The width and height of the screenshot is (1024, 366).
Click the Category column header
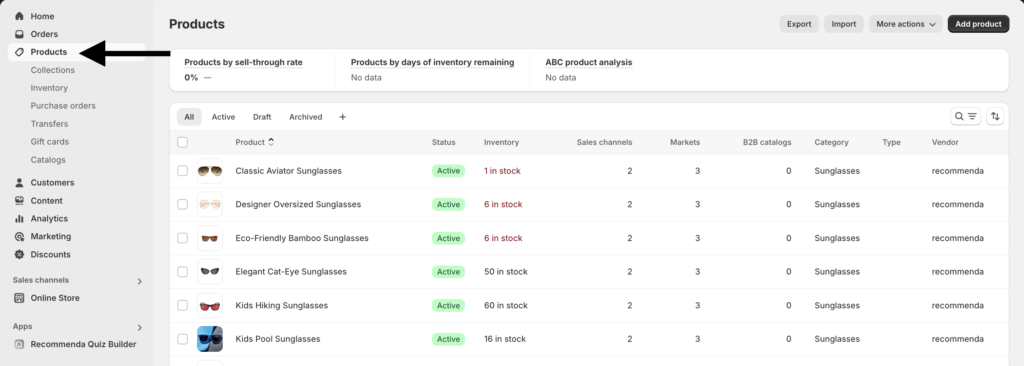[x=831, y=142]
